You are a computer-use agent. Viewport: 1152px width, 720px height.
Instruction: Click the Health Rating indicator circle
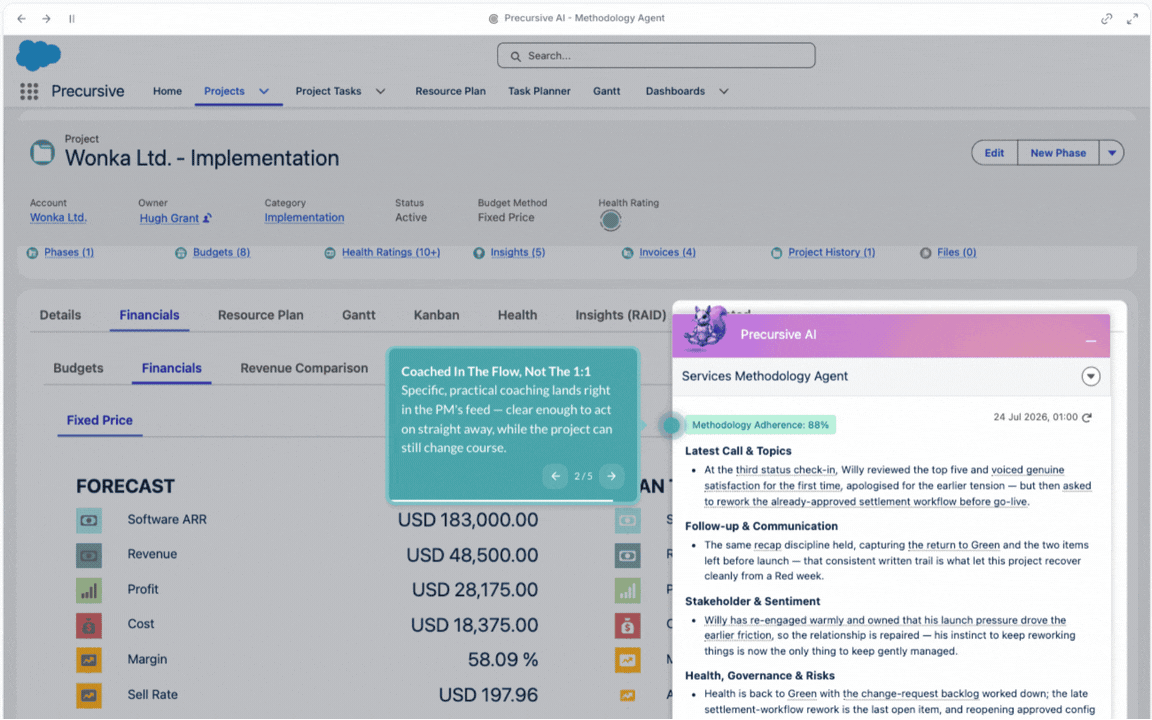pos(610,220)
